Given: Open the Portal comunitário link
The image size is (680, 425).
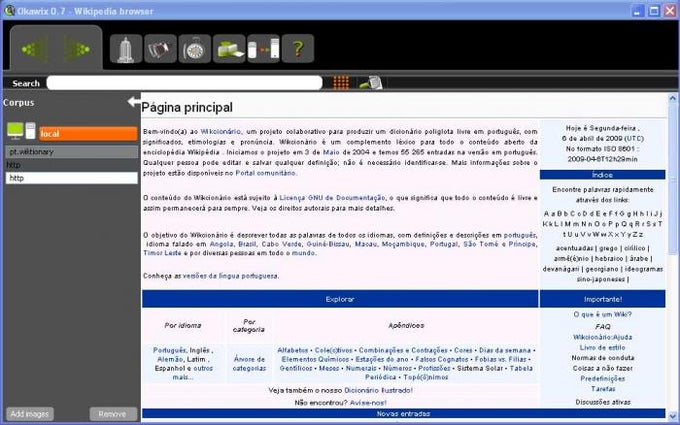Looking at the screenshot, I should (265, 173).
